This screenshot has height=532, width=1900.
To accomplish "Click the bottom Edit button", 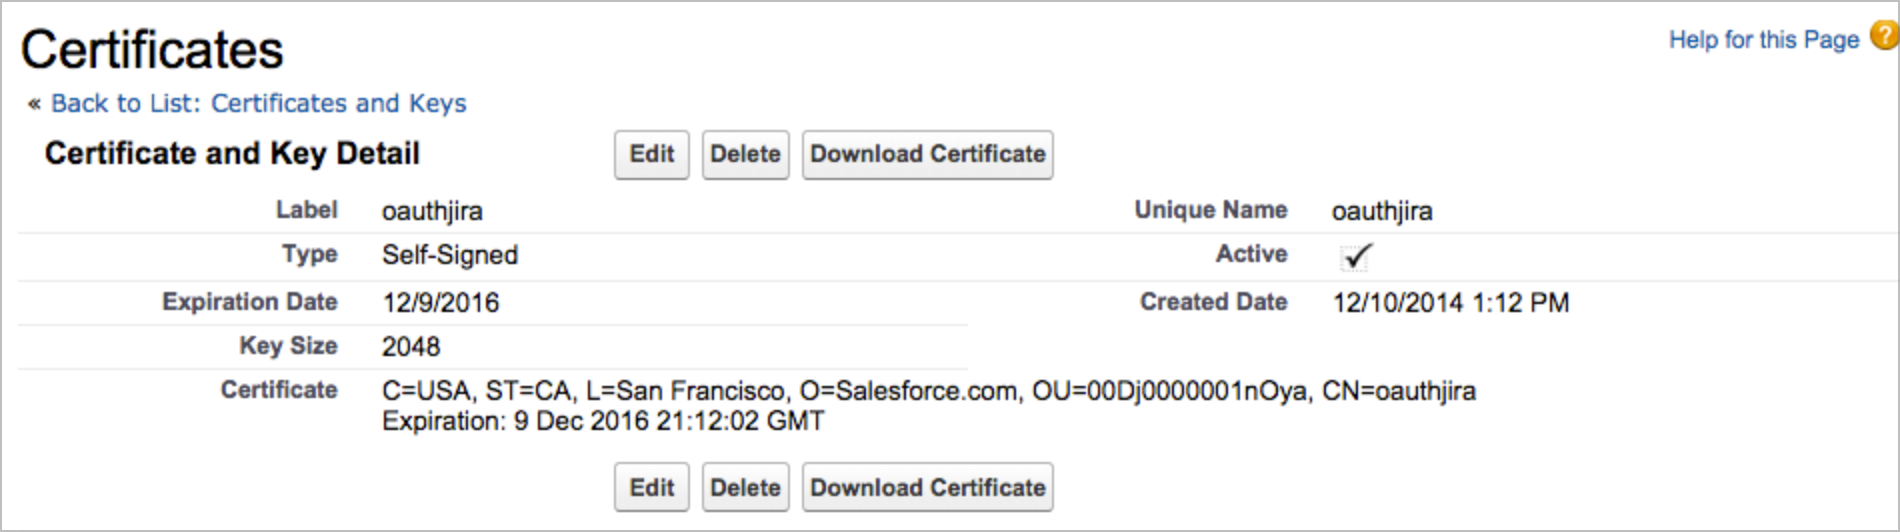I will [651, 488].
